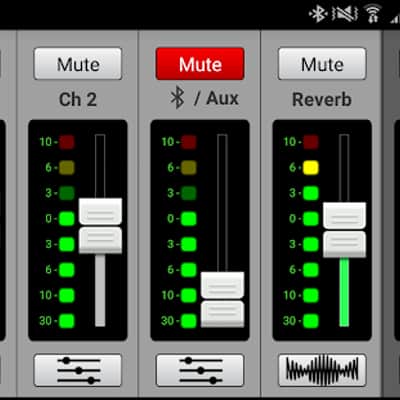Screen dimensions: 400x400
Task: Tap the Bluetooth icon in status bar
Action: 318,14
